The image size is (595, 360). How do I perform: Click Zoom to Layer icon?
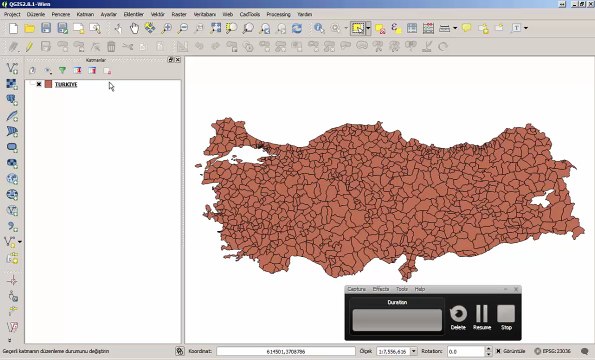click(x=248, y=28)
